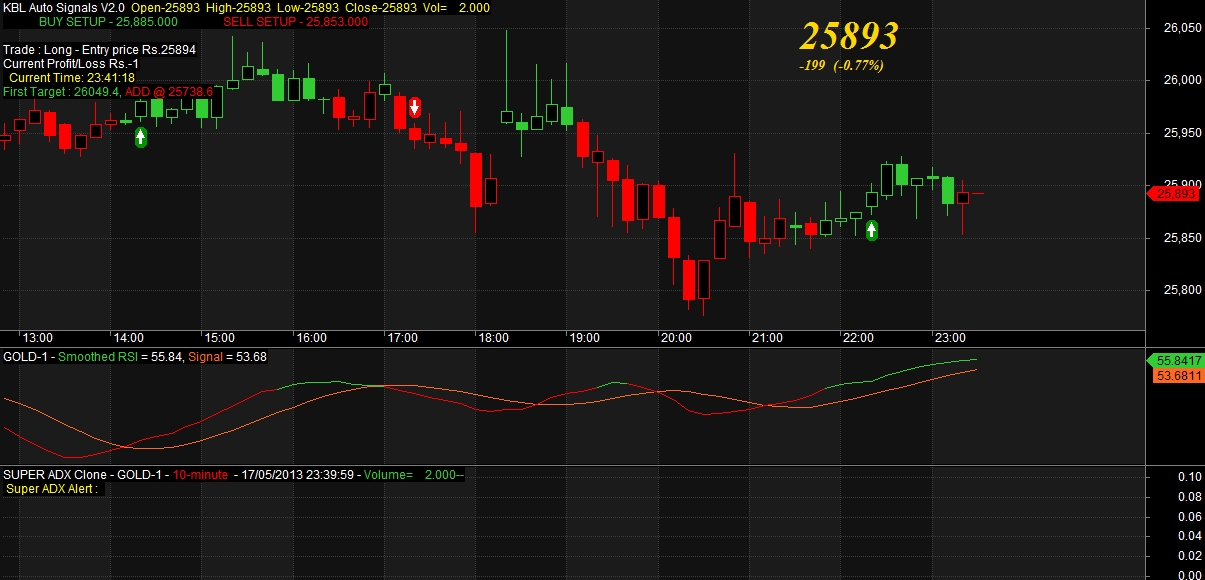
Task: Click the 23:00 time axis label
Action: point(949,338)
